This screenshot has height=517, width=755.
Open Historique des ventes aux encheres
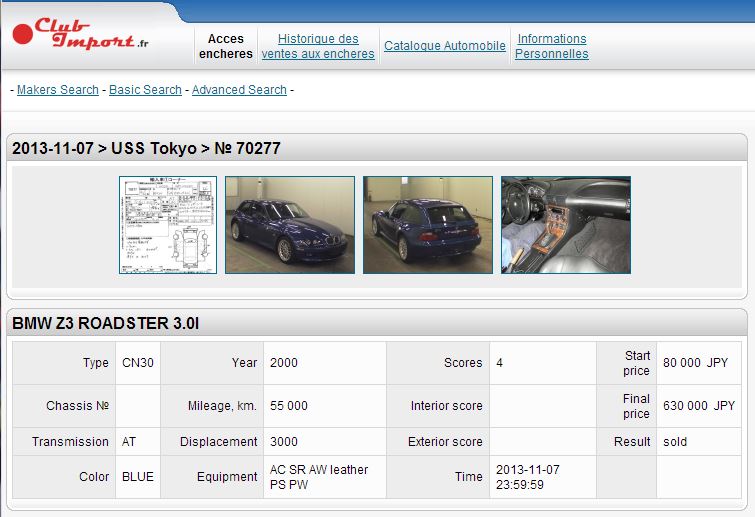(x=318, y=46)
